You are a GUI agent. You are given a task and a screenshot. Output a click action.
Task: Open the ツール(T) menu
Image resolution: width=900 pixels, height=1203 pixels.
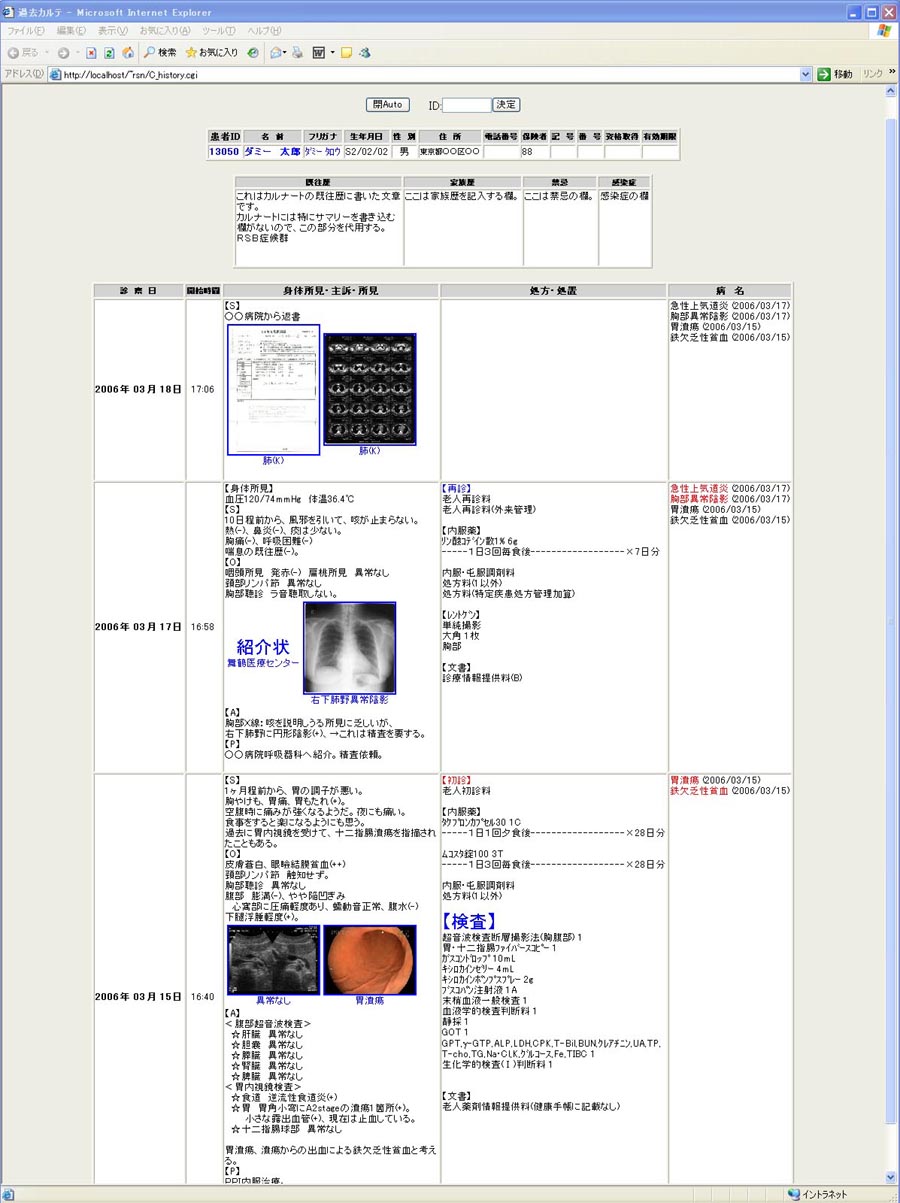219,31
